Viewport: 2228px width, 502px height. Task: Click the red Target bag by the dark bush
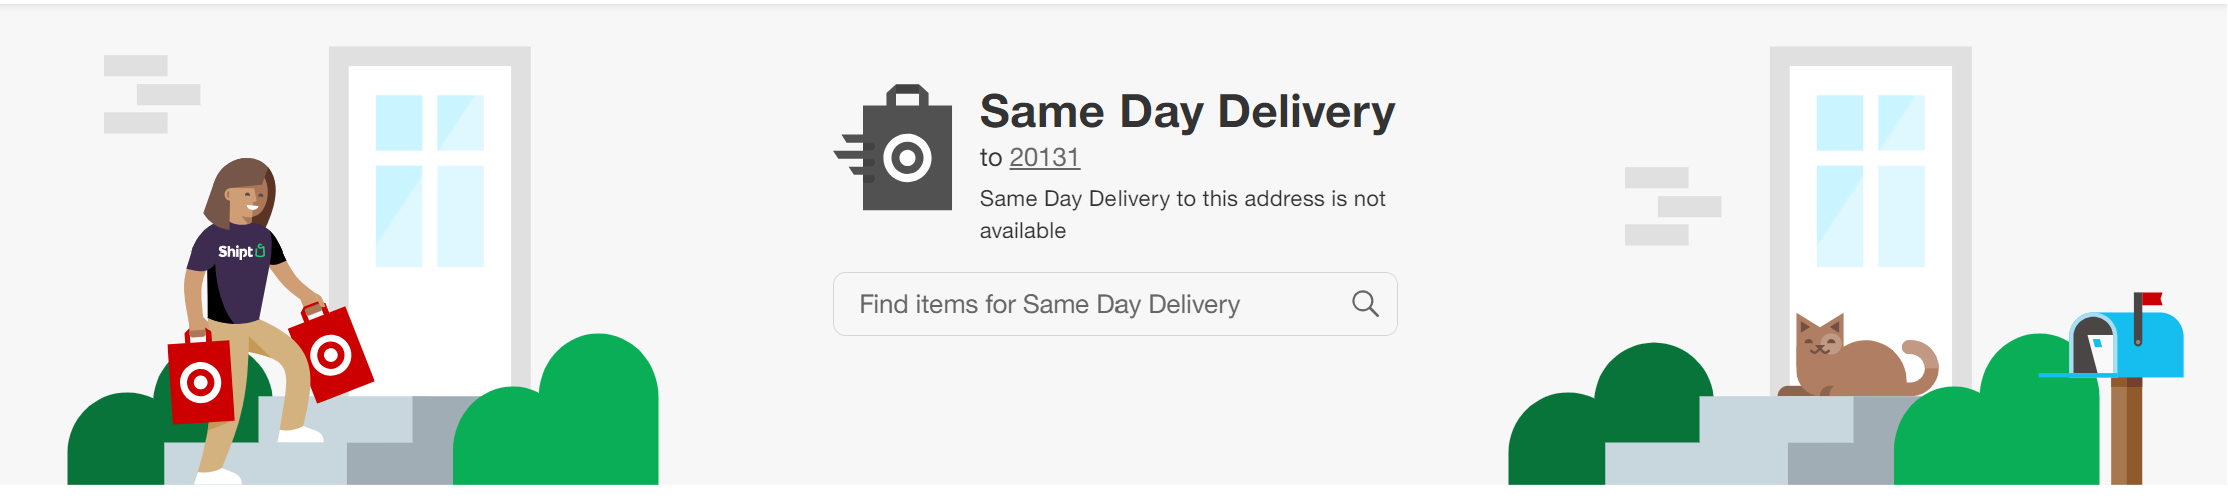click(x=201, y=380)
